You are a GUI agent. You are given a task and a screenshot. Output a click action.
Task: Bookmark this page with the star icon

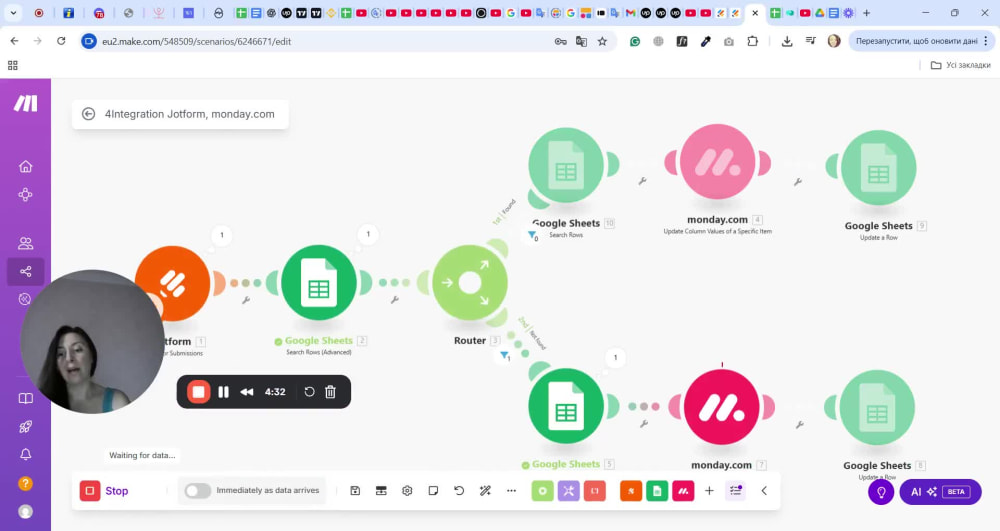tap(602, 41)
